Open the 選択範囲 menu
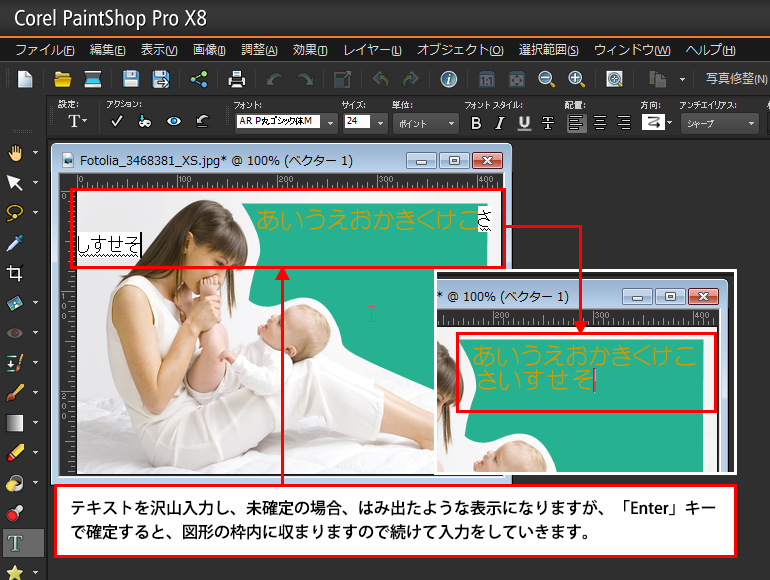The height and width of the screenshot is (580, 770). click(x=548, y=50)
